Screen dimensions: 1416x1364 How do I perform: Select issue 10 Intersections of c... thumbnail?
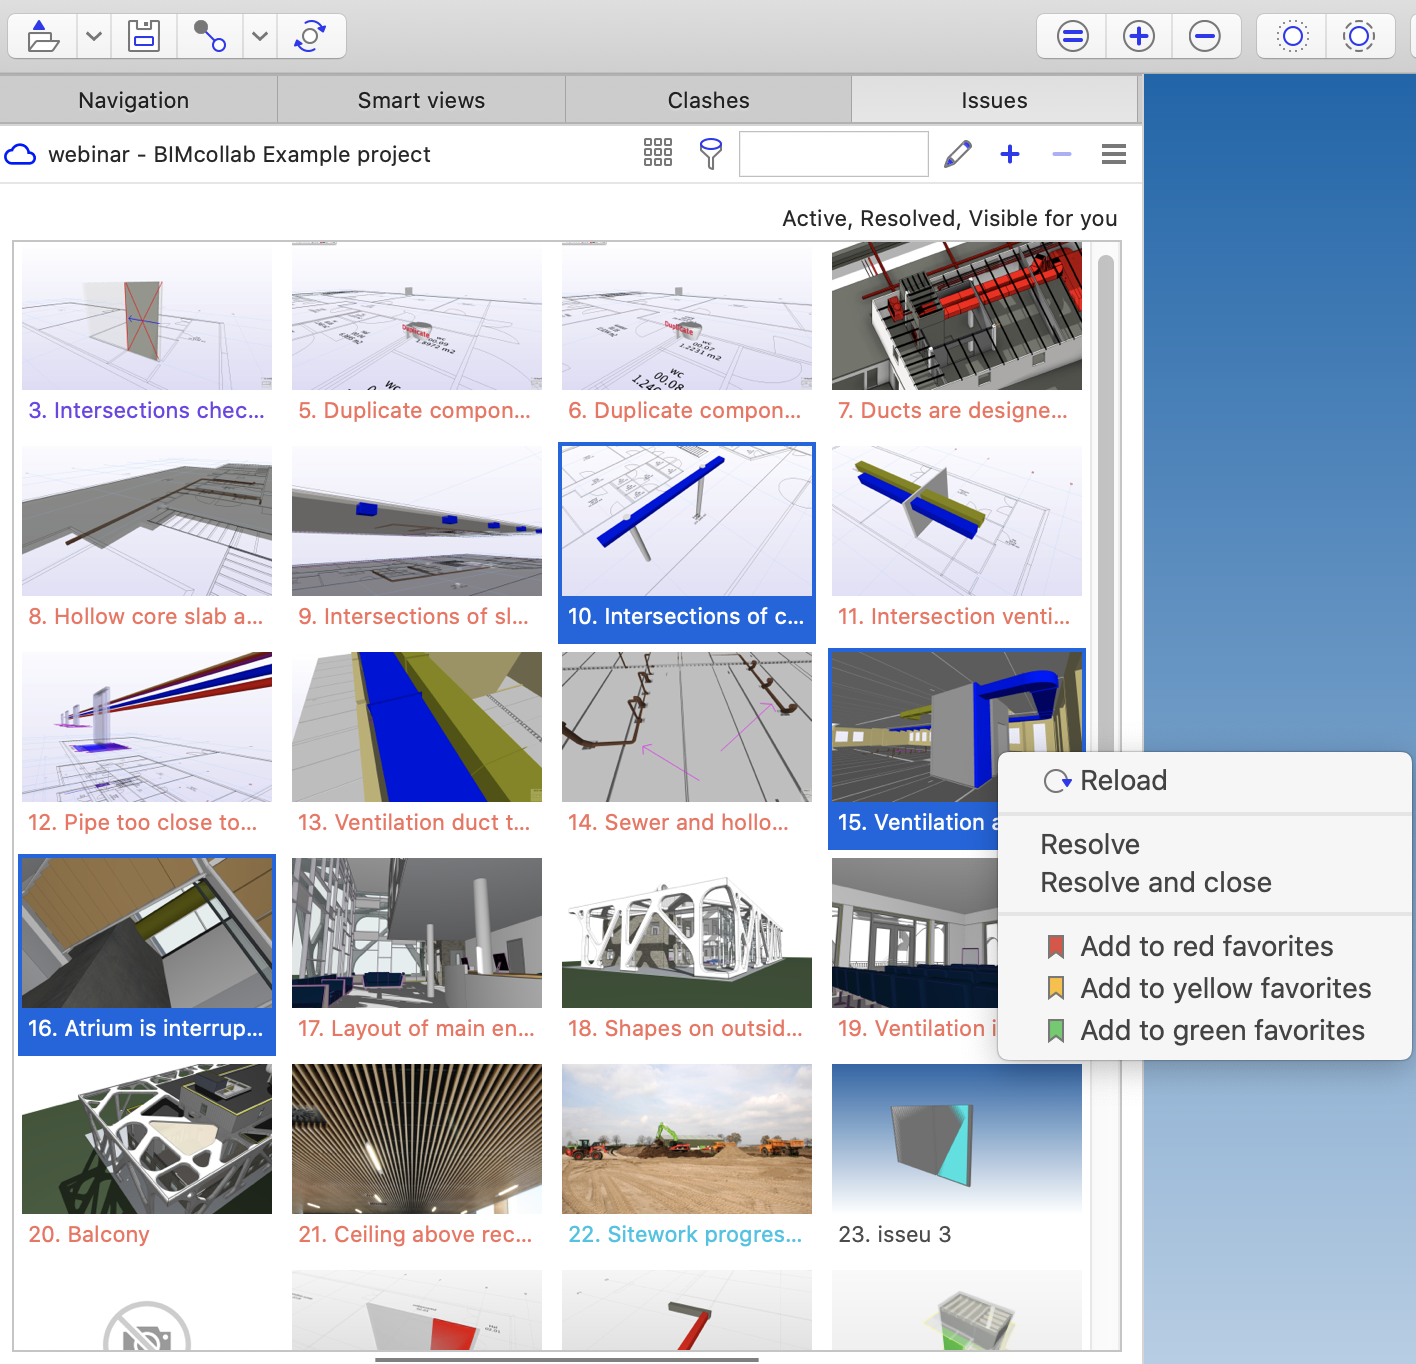(x=687, y=521)
